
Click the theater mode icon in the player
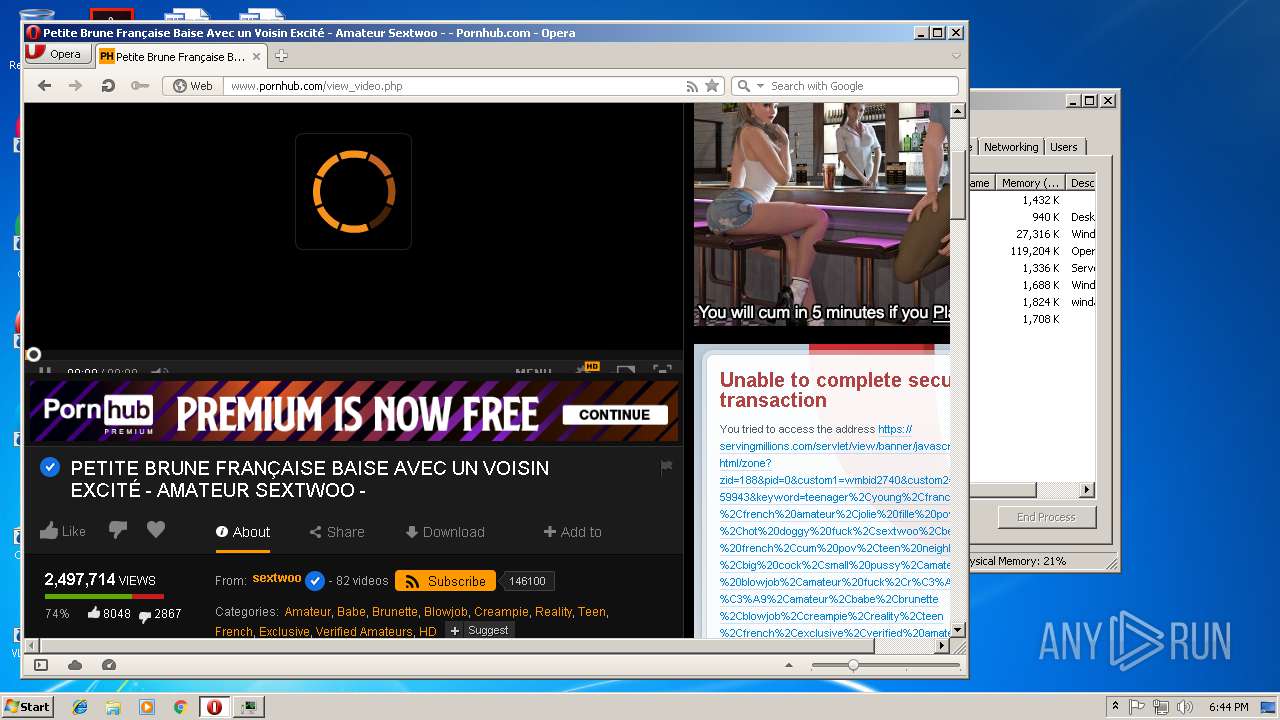pos(626,371)
